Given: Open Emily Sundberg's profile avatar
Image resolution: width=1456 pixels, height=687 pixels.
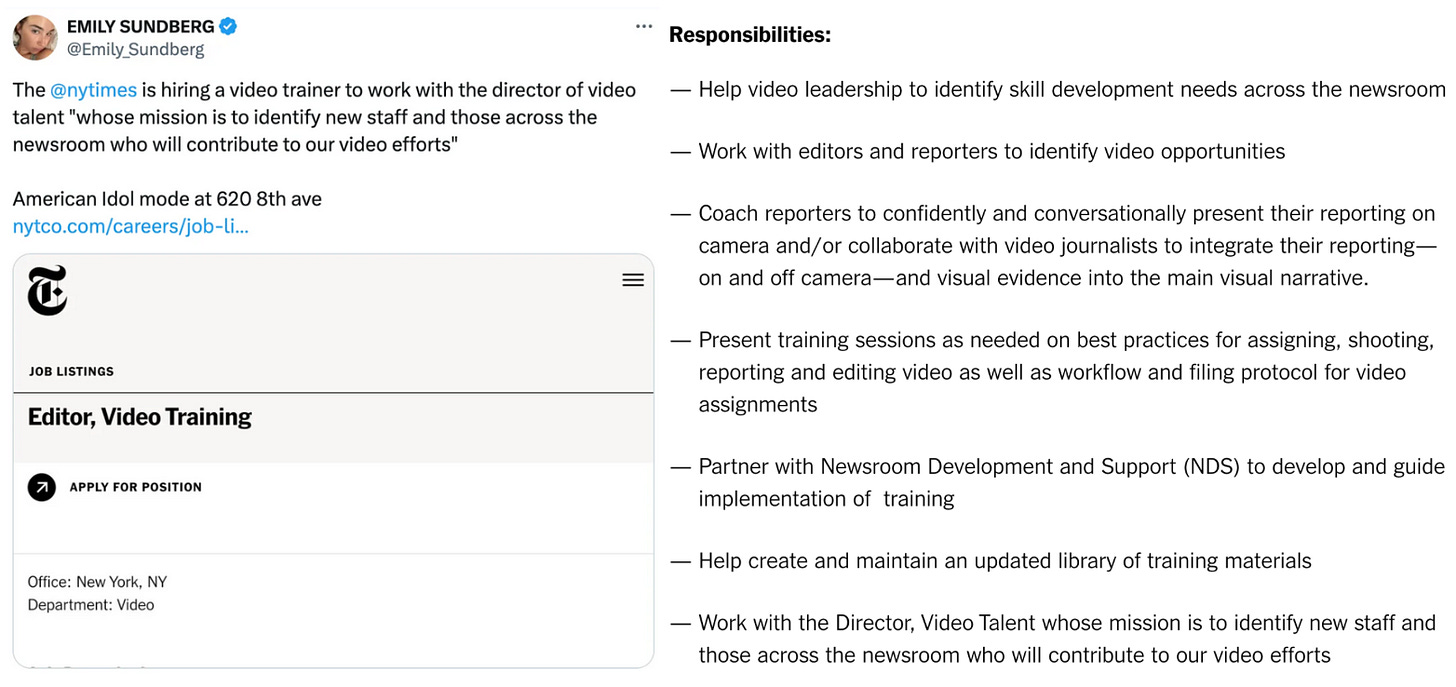Looking at the screenshot, I should pyautogui.click(x=35, y=38).
